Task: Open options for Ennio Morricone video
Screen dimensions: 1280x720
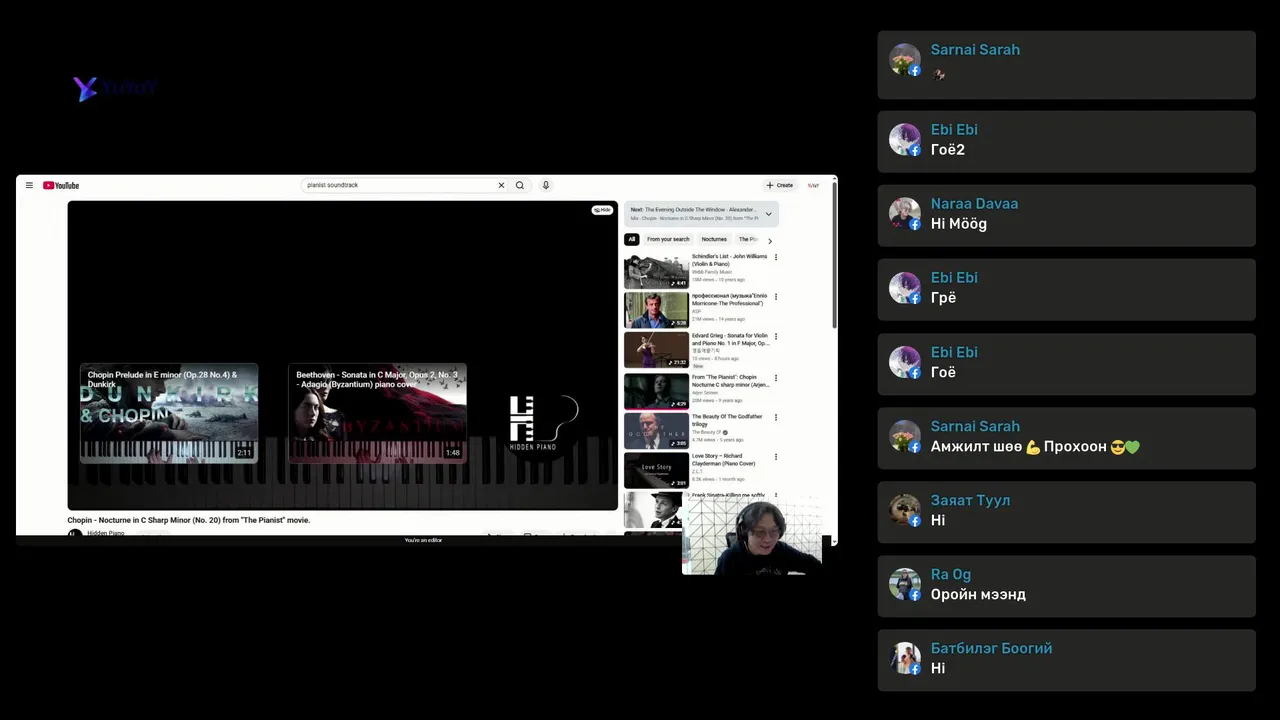Action: click(x=776, y=297)
